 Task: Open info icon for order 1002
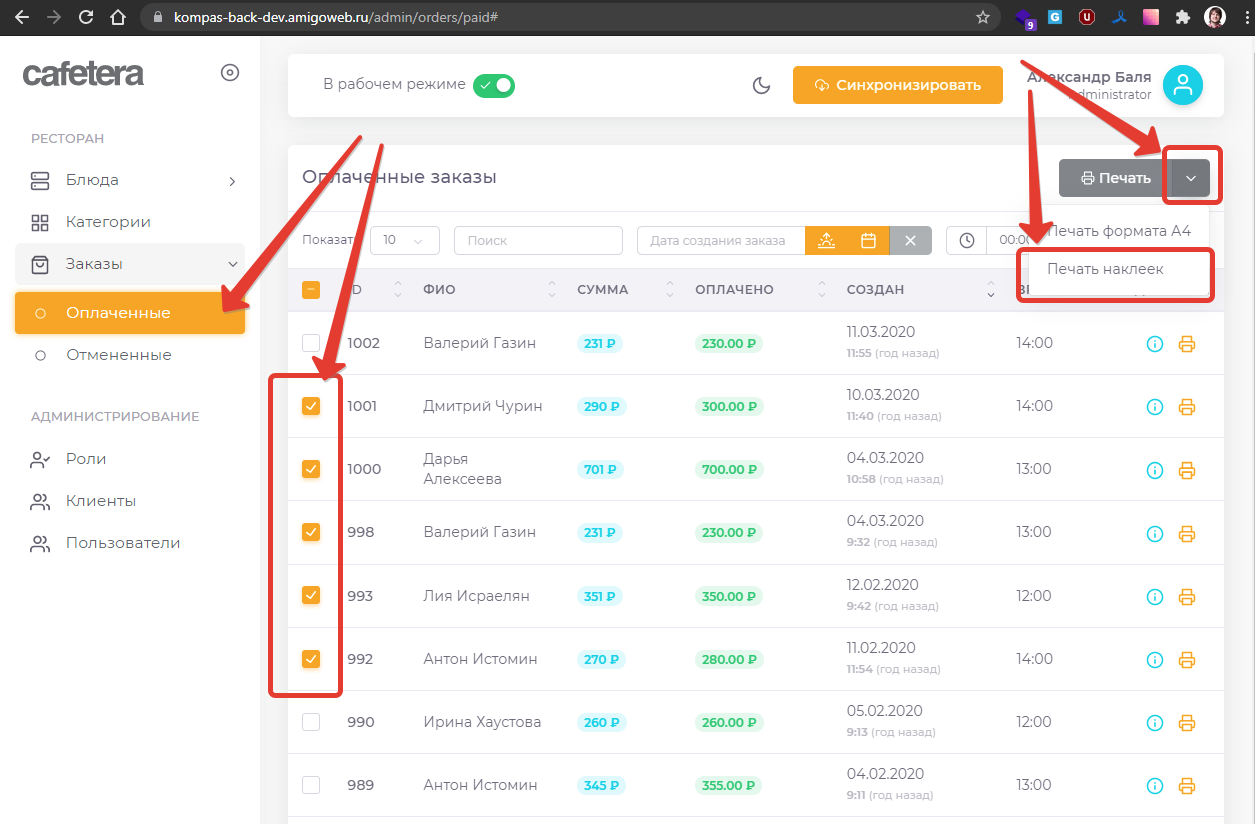[1155, 344]
